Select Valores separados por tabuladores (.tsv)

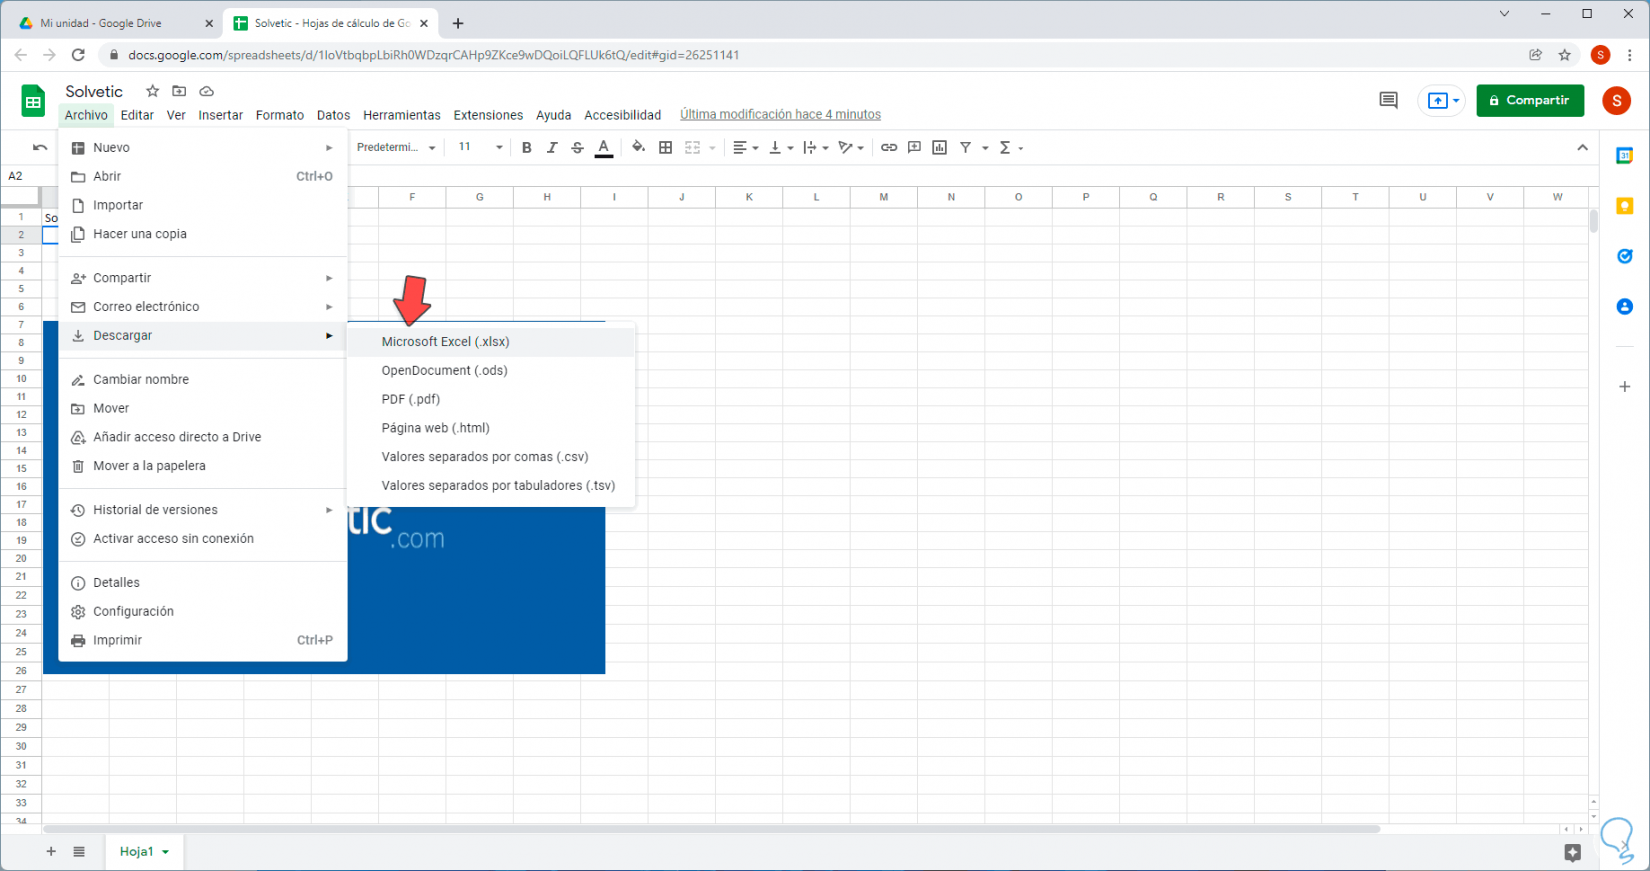click(491, 486)
